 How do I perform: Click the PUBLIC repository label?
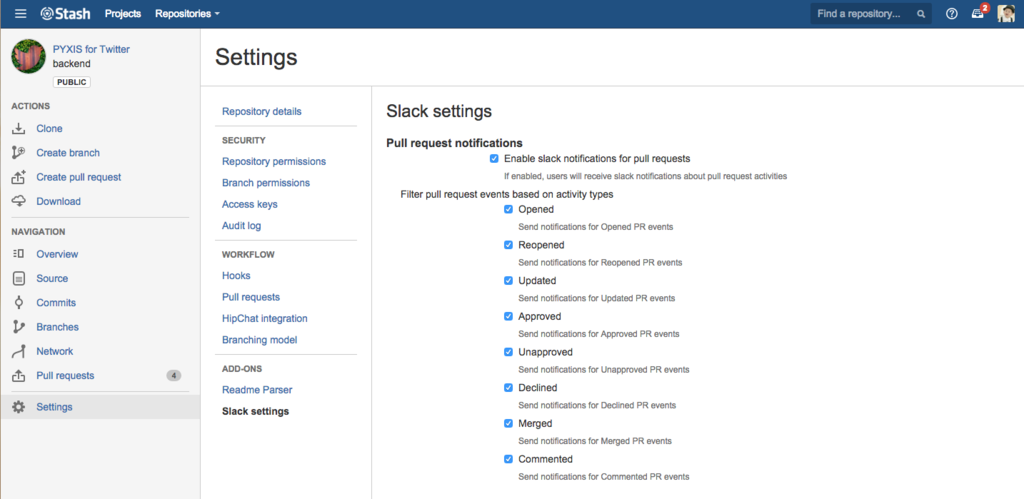[72, 82]
